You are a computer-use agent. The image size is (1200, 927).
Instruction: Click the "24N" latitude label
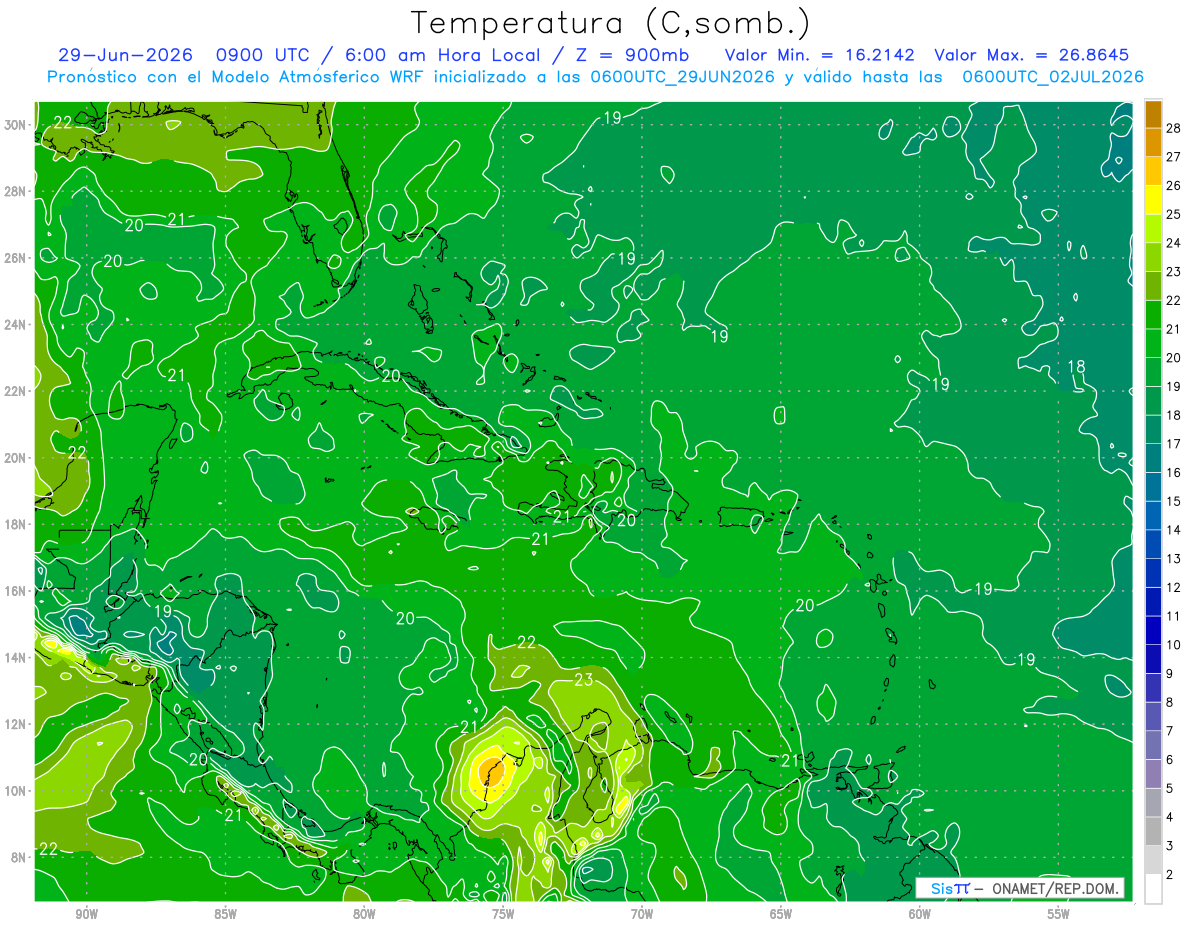pos(15,325)
